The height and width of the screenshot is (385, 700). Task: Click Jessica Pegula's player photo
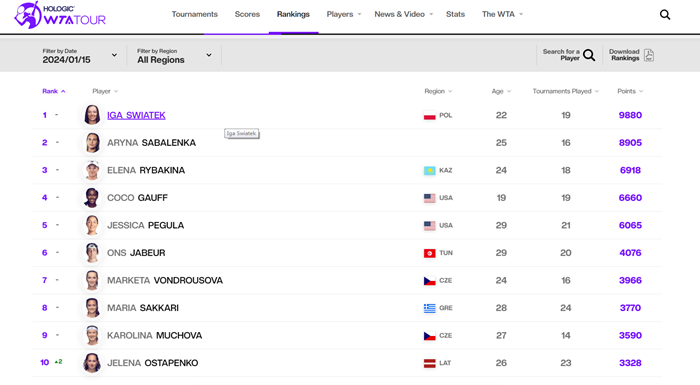[92, 225]
